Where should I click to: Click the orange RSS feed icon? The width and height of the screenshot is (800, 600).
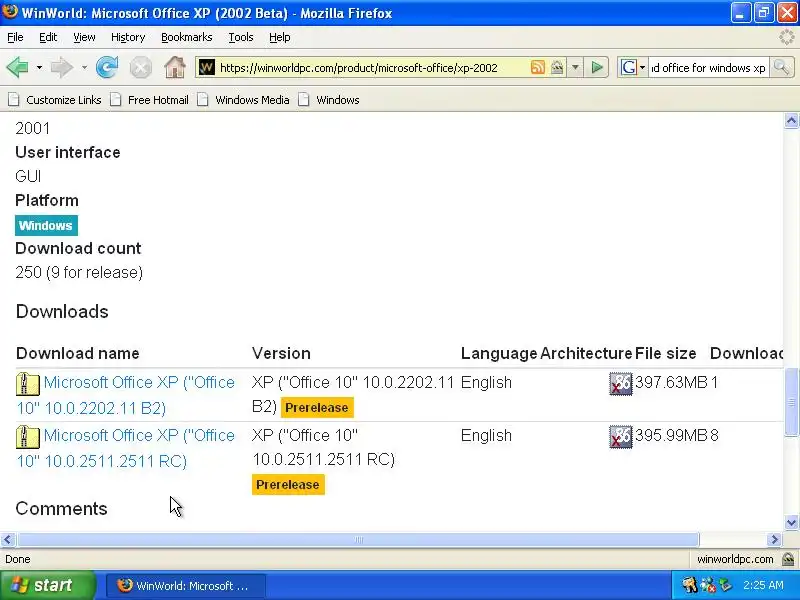tap(538, 67)
